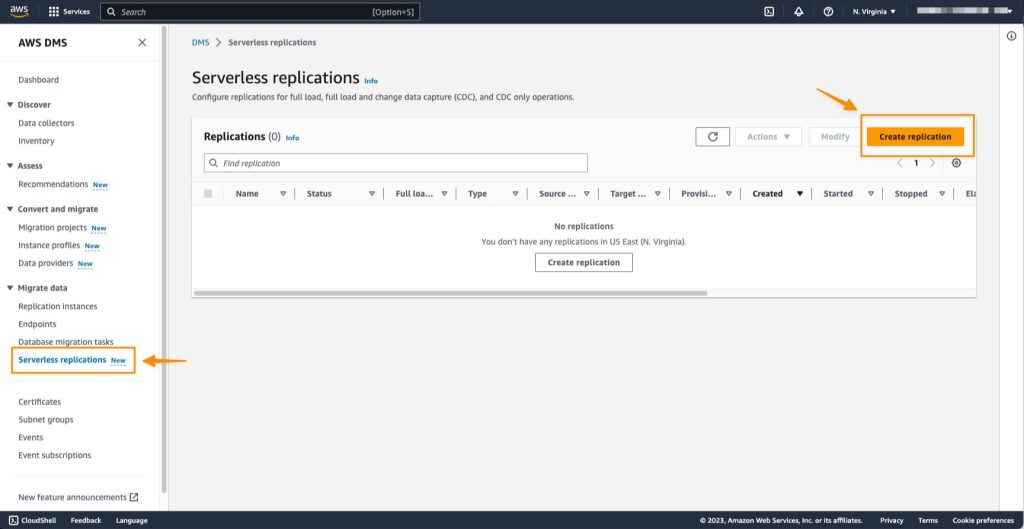The height and width of the screenshot is (529, 1024).
Task: Click the top AWS Search box
Action: pyautogui.click(x=260, y=12)
